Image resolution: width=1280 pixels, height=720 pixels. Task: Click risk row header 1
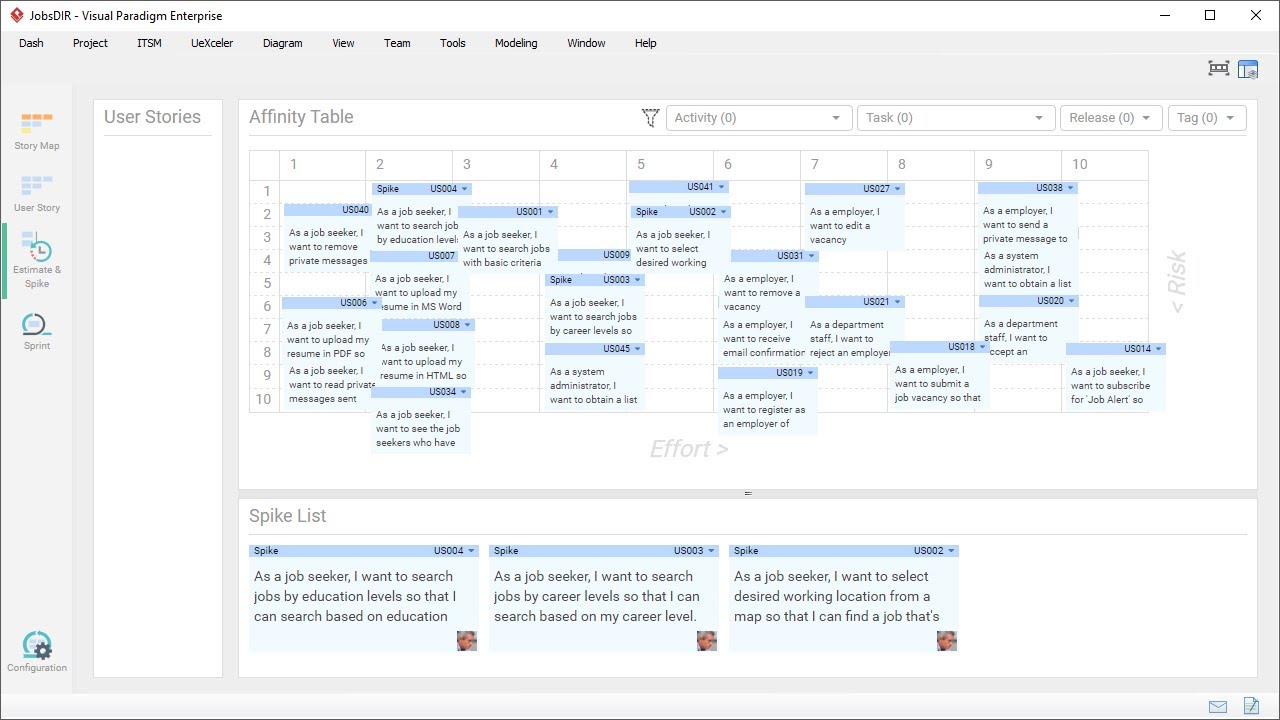click(267, 191)
